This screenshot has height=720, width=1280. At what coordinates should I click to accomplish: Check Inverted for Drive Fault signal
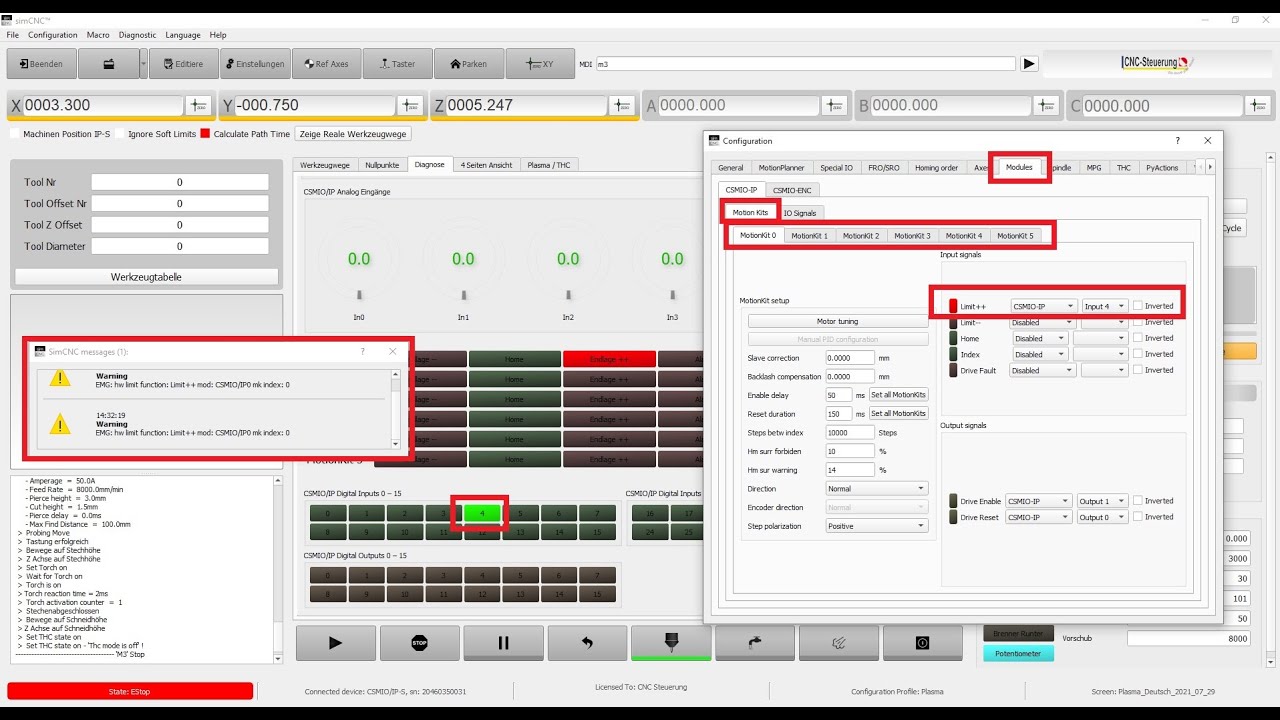coord(1138,370)
